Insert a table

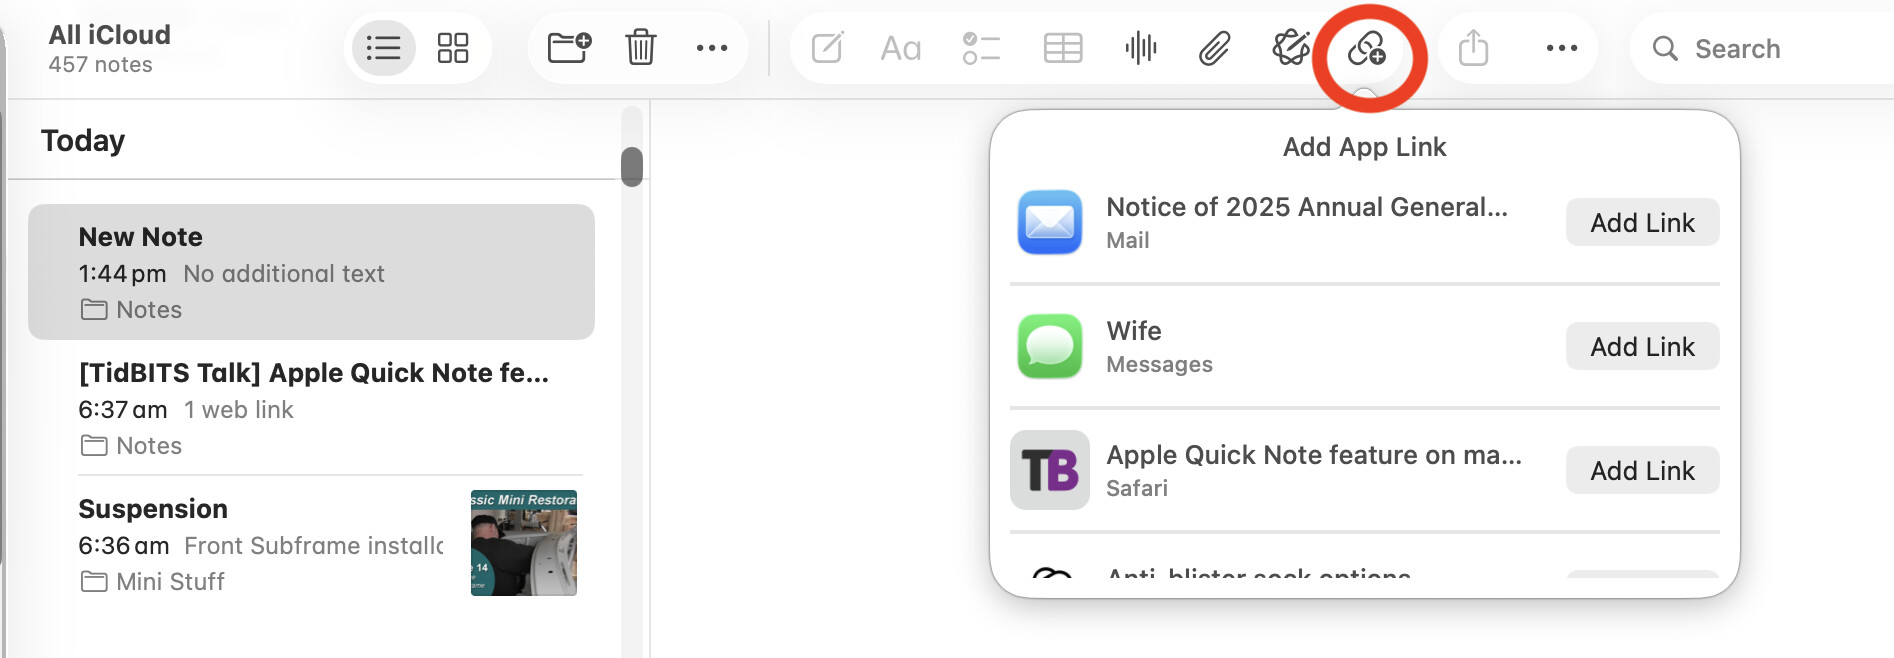(x=1062, y=48)
